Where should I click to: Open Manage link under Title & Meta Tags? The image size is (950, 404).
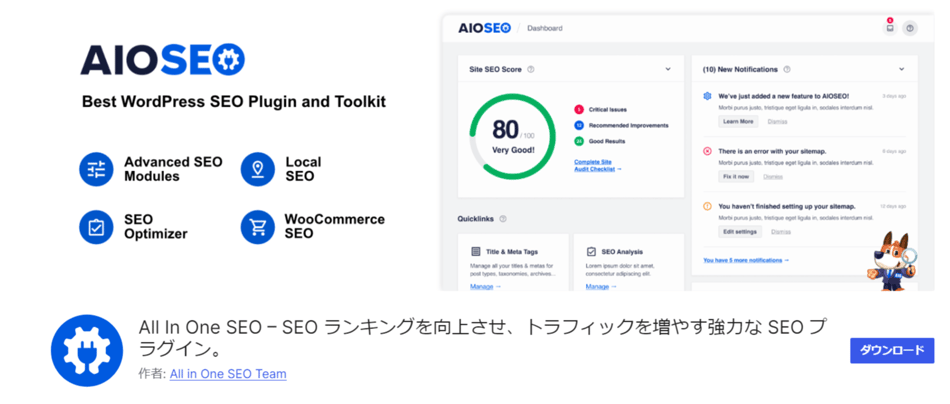pyautogui.click(x=485, y=286)
